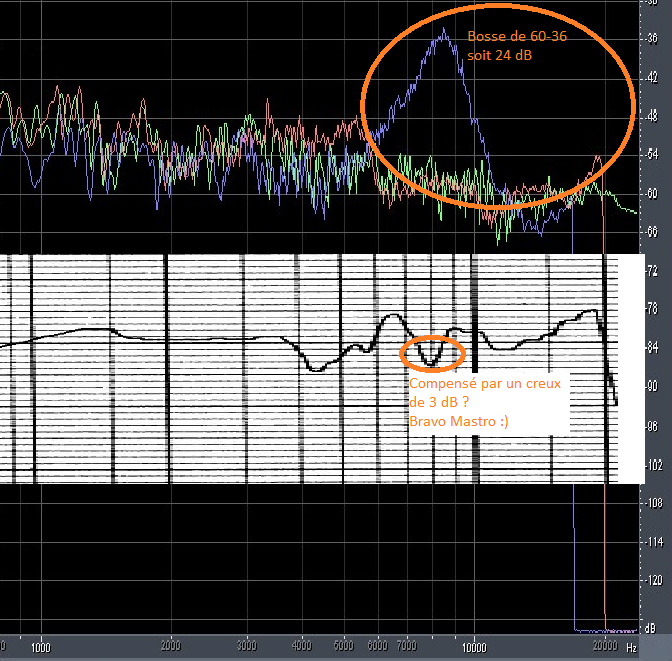Click the red spectrum spike near 20000 Hz

598,159
